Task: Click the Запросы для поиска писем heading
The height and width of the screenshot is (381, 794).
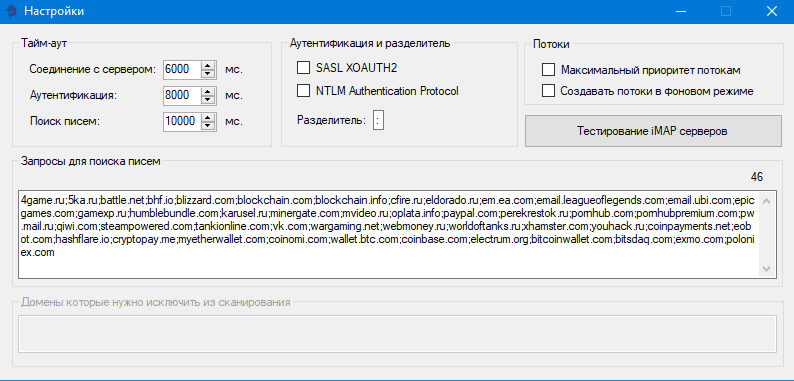Action: coord(91,162)
